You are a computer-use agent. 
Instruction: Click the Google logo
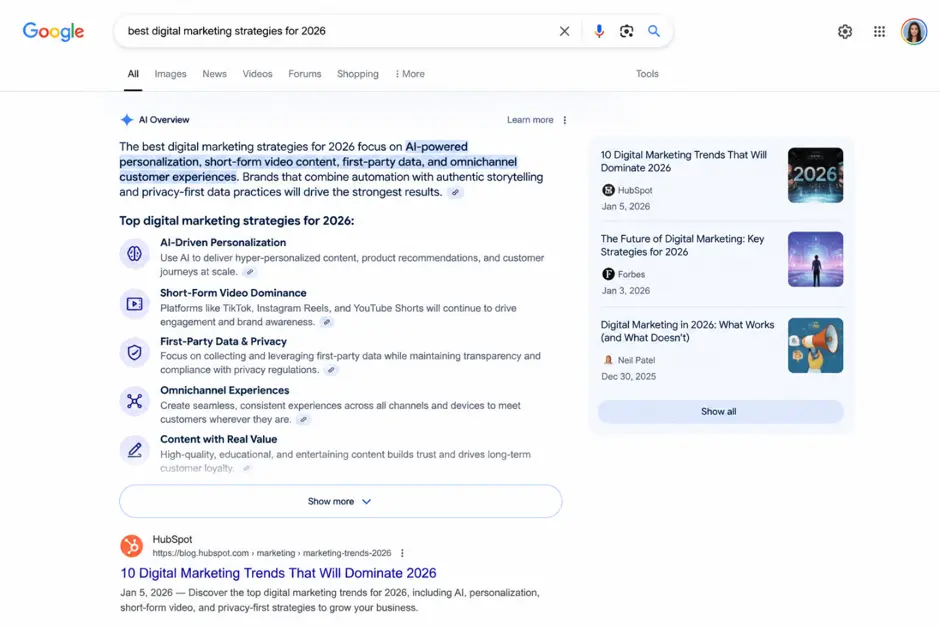click(x=53, y=31)
